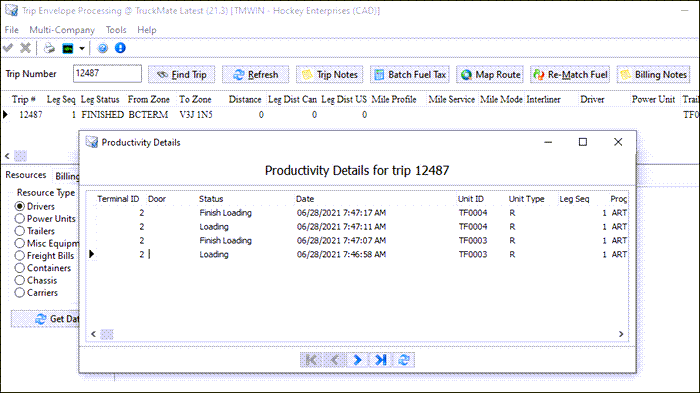The height and width of the screenshot is (393, 700).
Task: Refresh Productivity Details navigator icon
Action: tap(404, 360)
